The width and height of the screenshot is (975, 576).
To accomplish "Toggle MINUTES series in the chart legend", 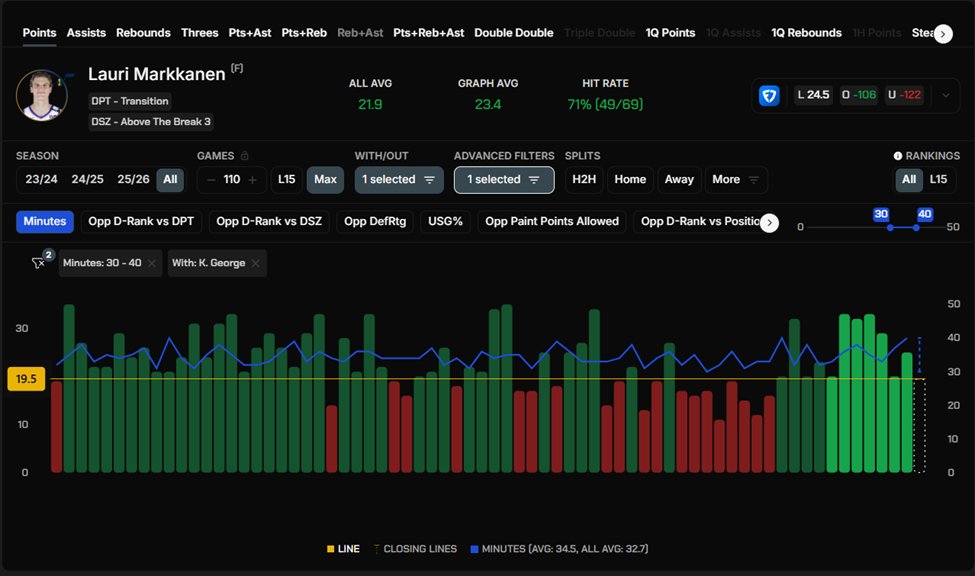I will point(559,549).
